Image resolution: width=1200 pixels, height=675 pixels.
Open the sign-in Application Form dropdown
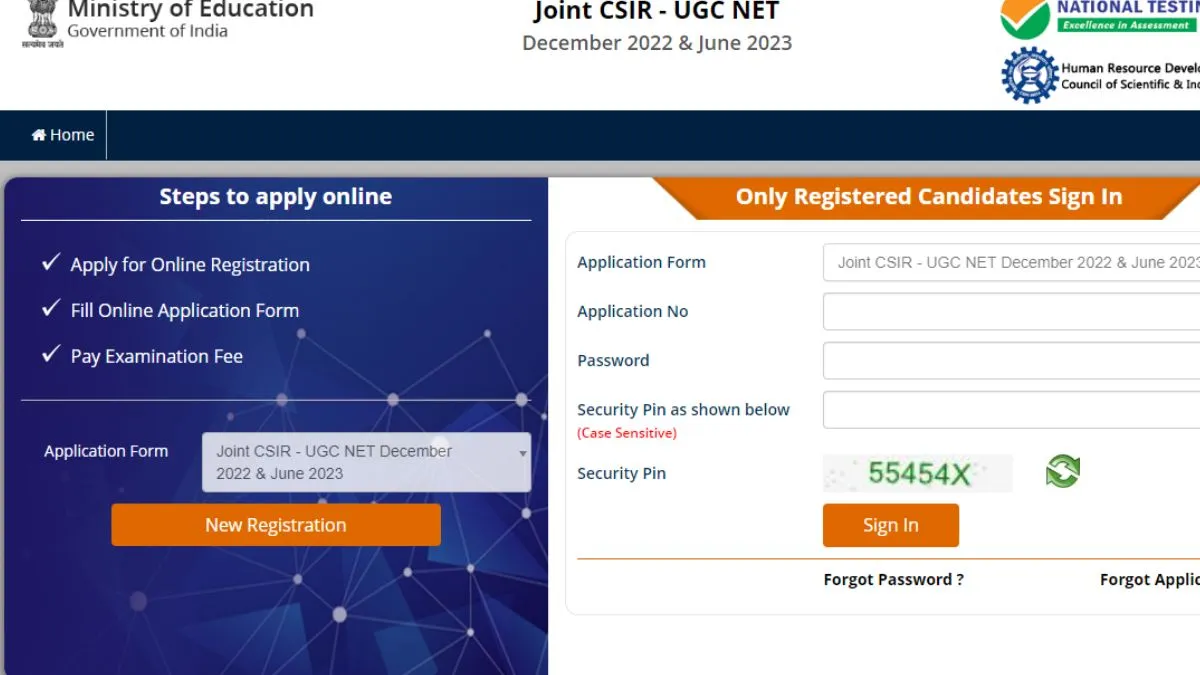(x=1011, y=262)
